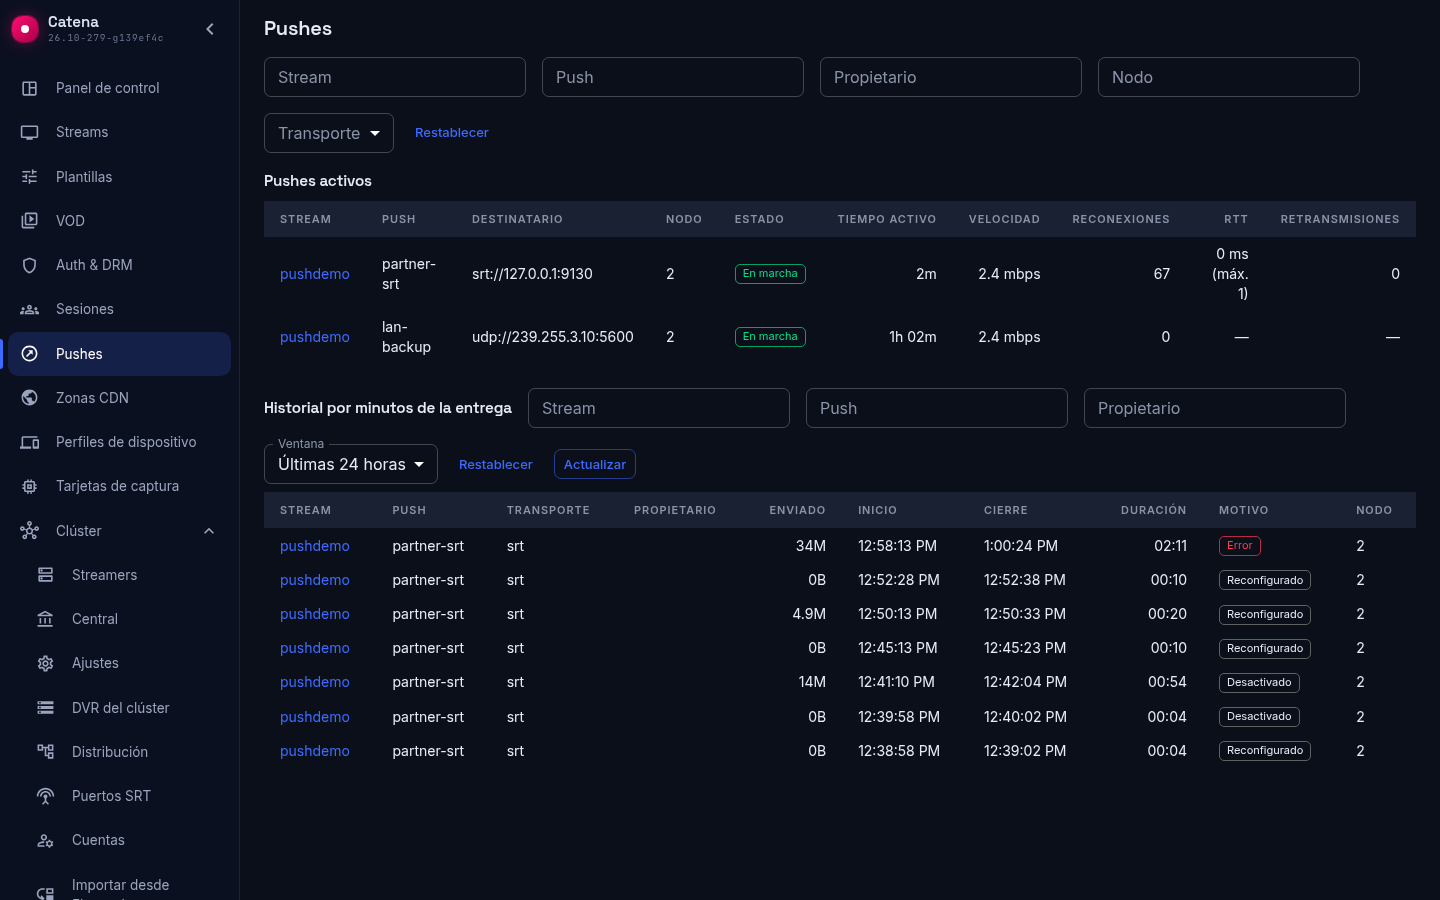The height and width of the screenshot is (900, 1440).
Task: Click the Streamers server icon
Action: click(46, 575)
